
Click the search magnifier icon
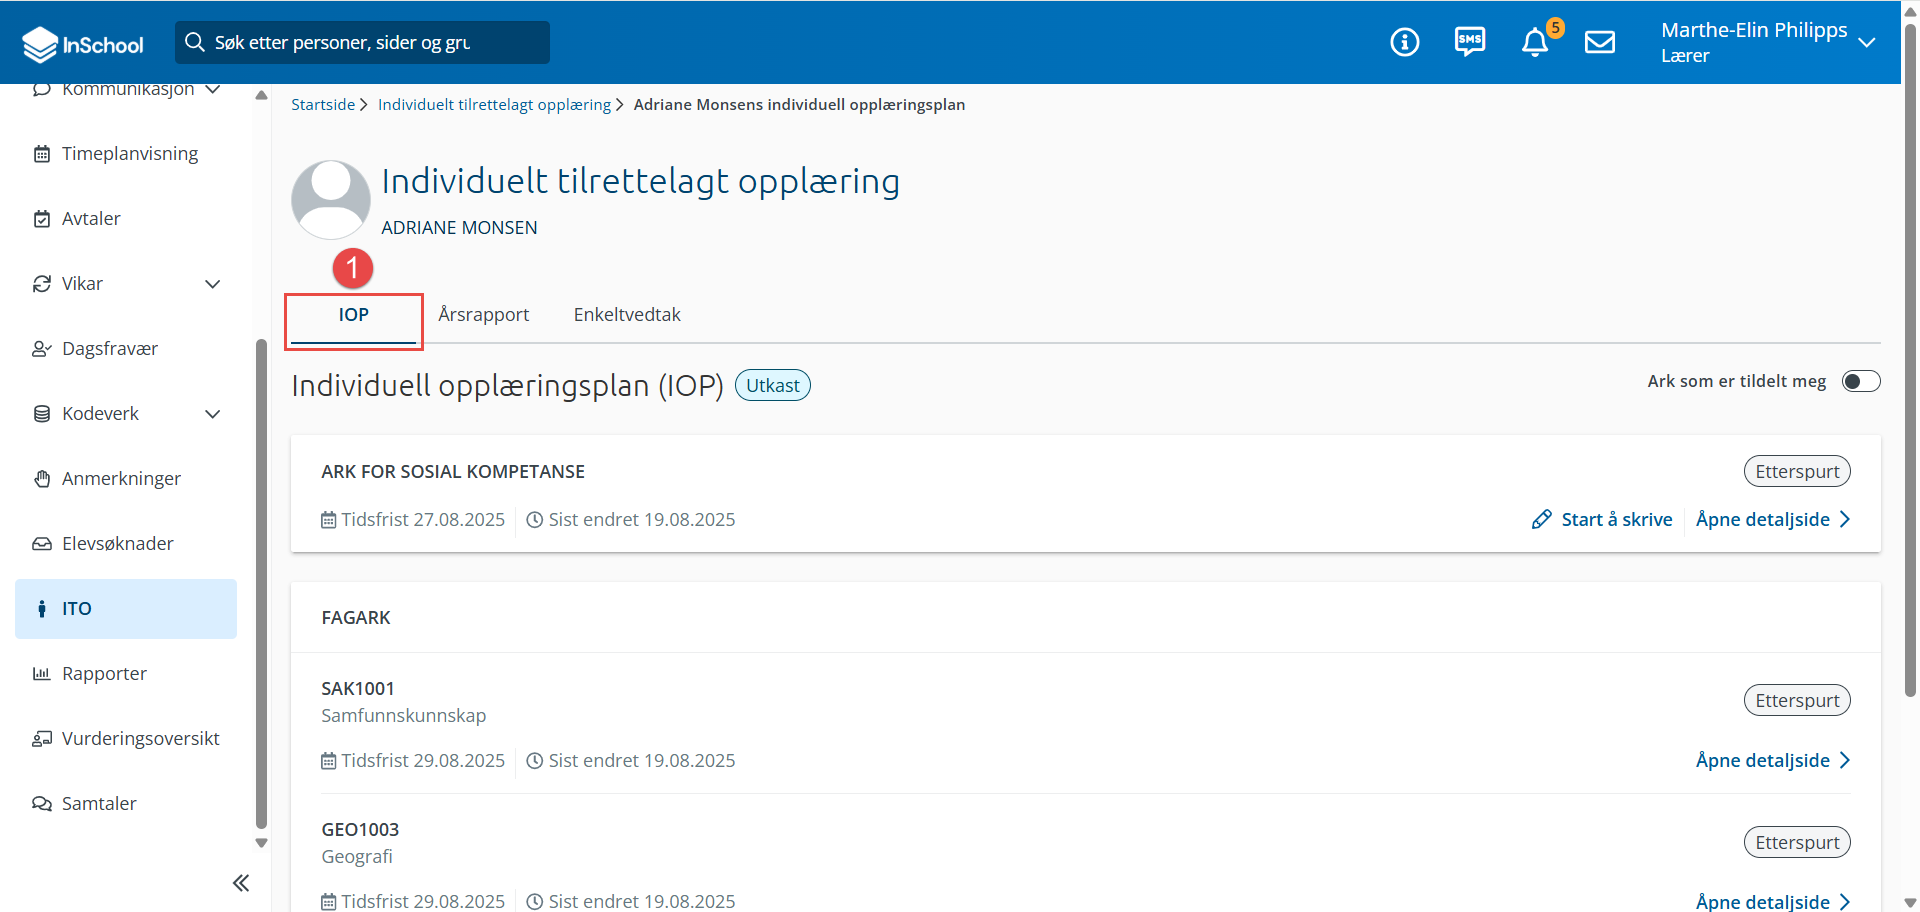(x=195, y=42)
